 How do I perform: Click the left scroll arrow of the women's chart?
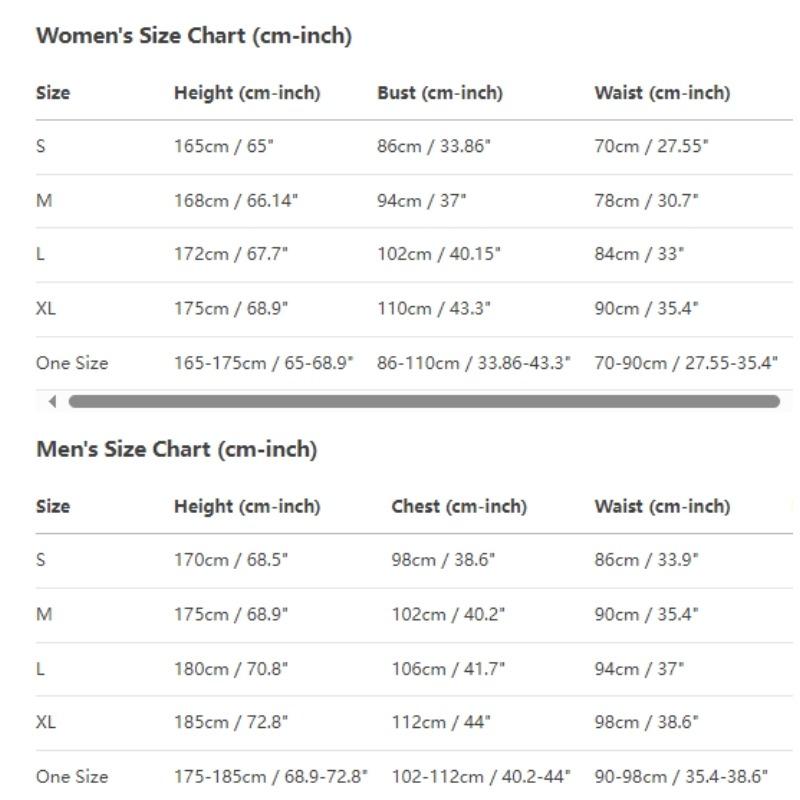coord(52,402)
